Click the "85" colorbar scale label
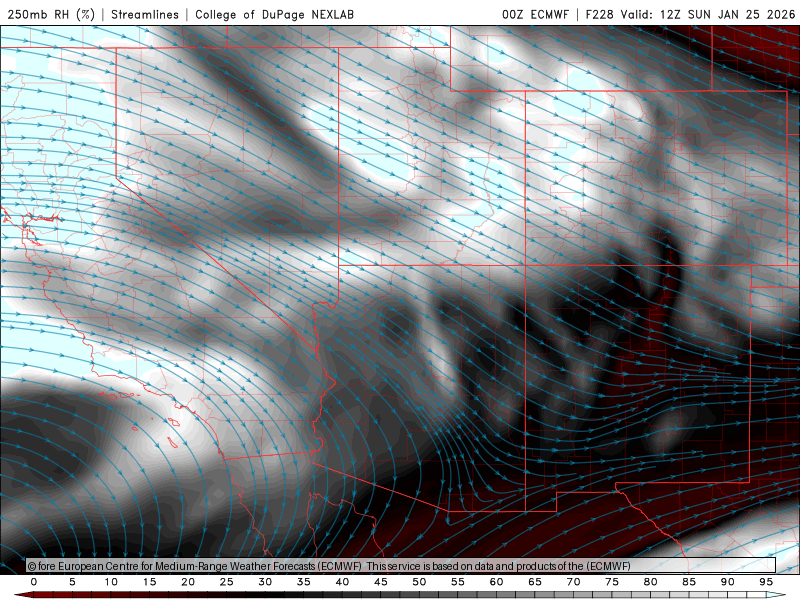This screenshot has width=800, height=600. (x=689, y=582)
